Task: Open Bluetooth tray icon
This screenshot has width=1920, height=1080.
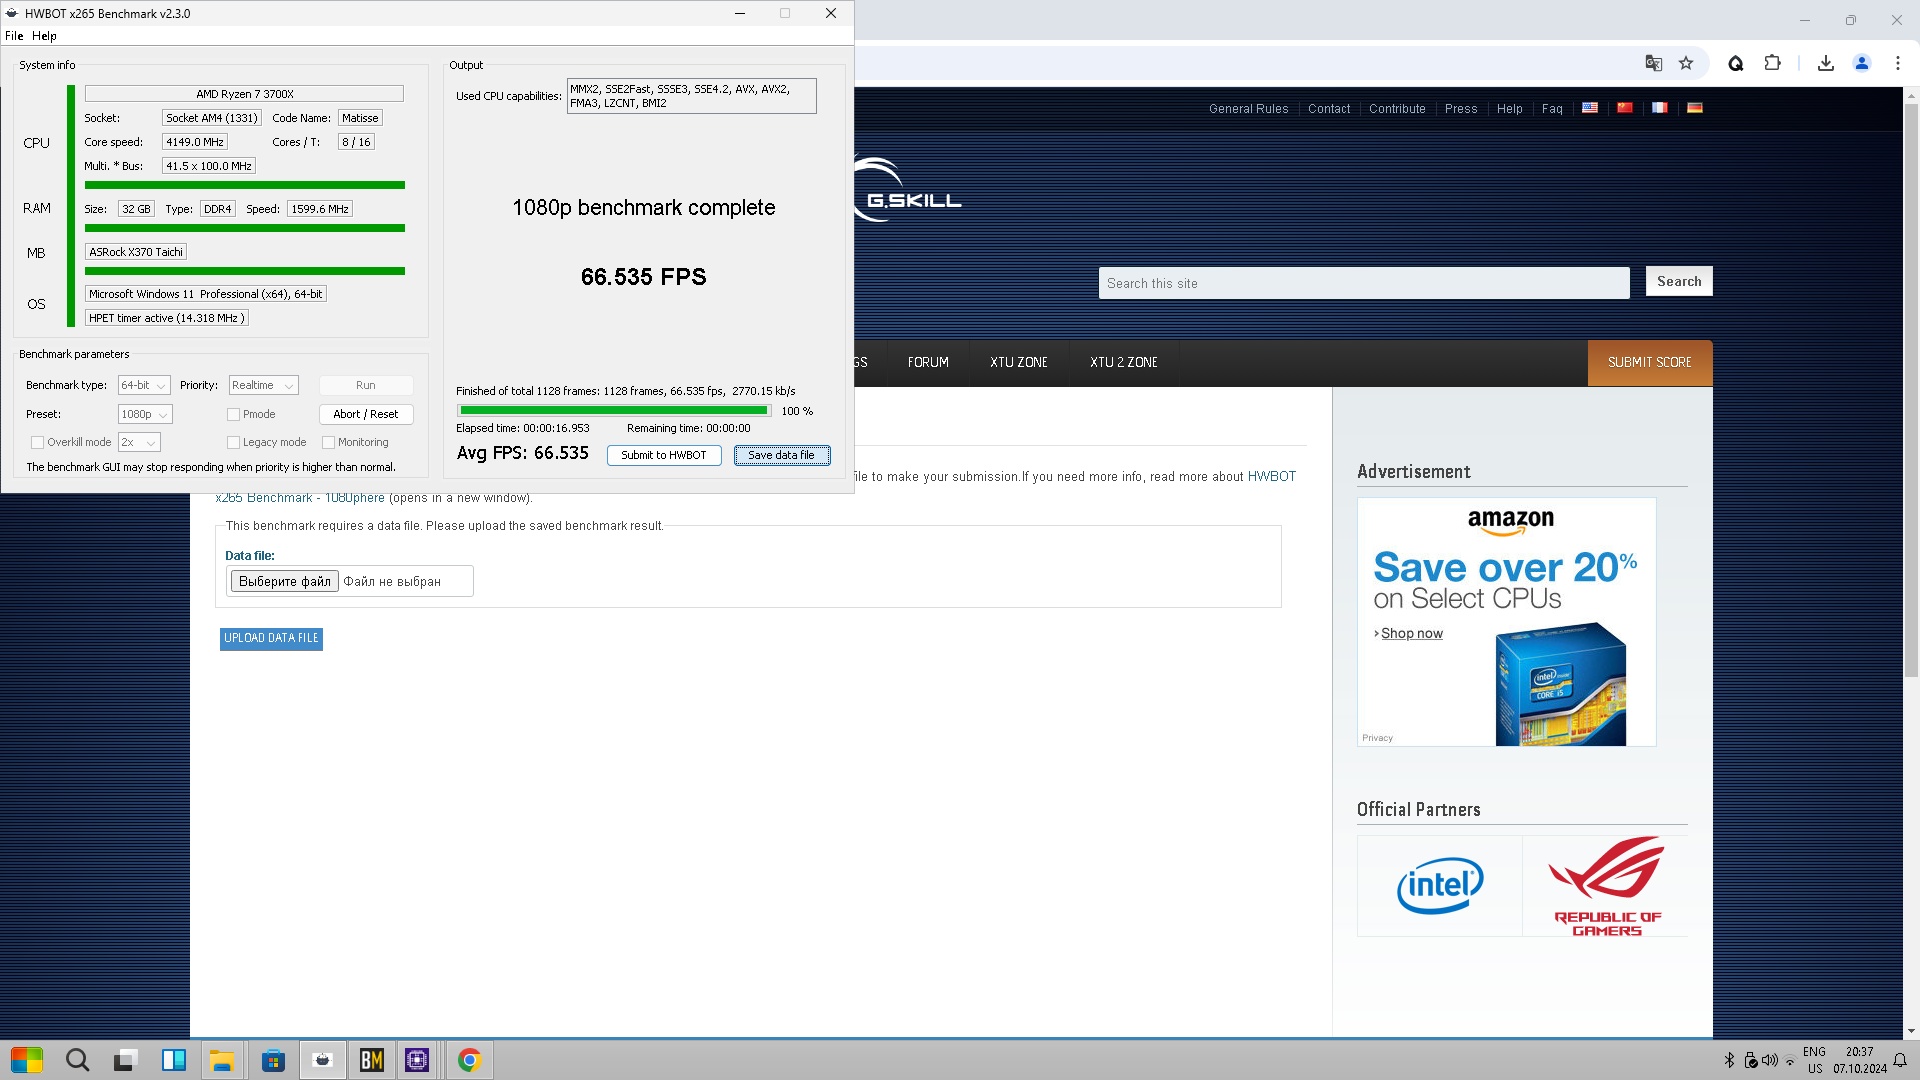Action: click(x=1729, y=1060)
